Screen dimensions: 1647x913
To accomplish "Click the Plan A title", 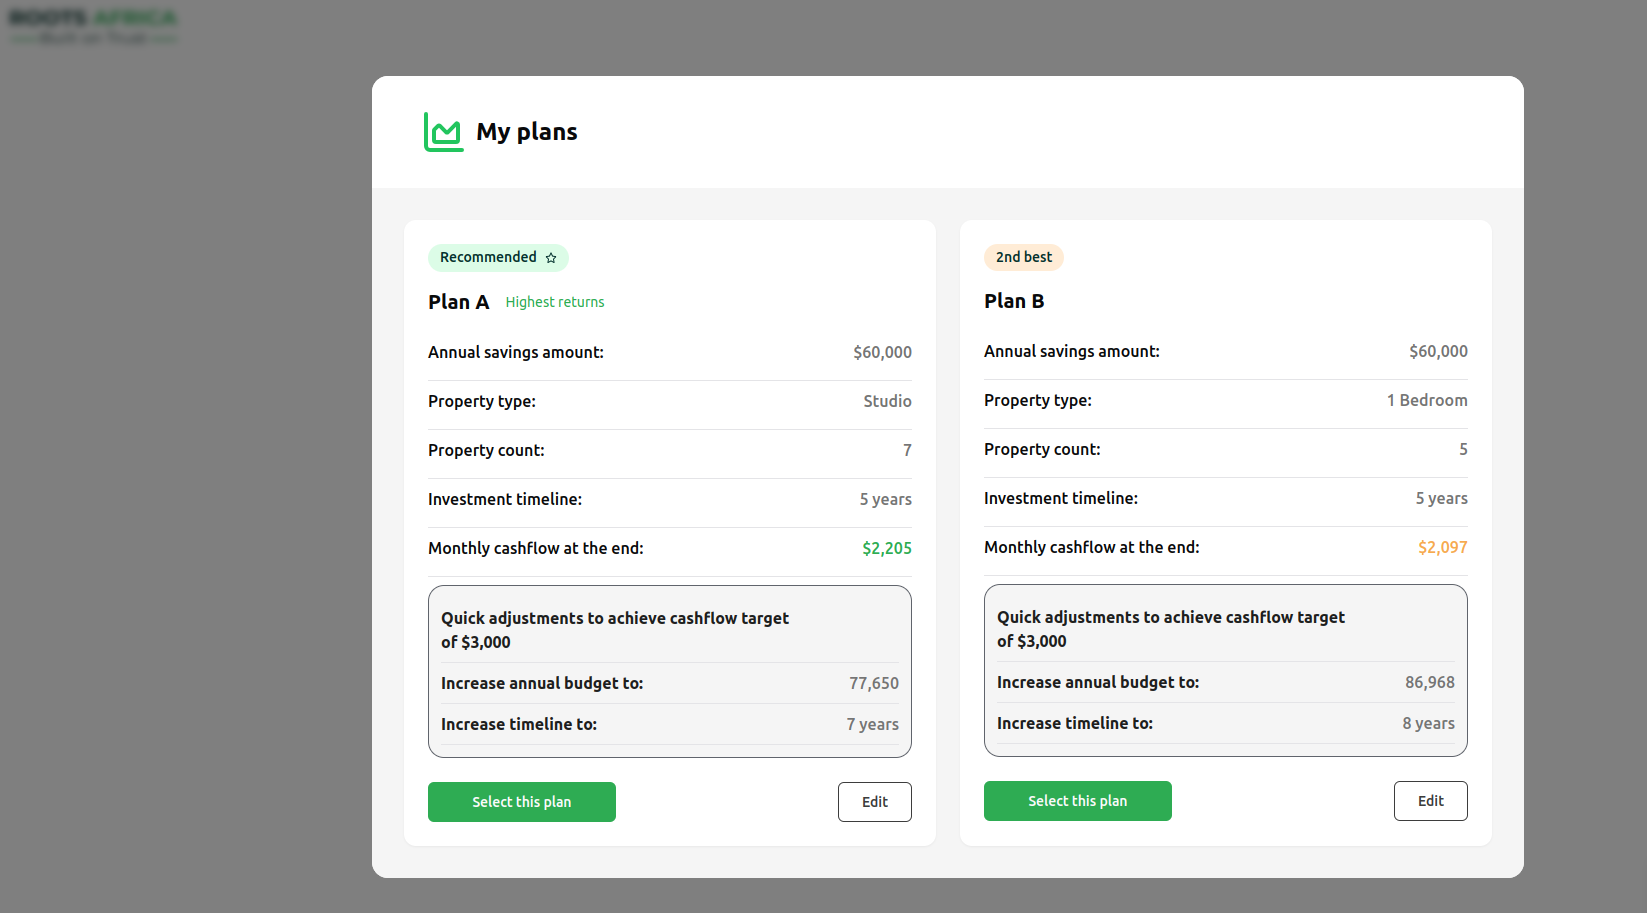I will click(x=458, y=302).
